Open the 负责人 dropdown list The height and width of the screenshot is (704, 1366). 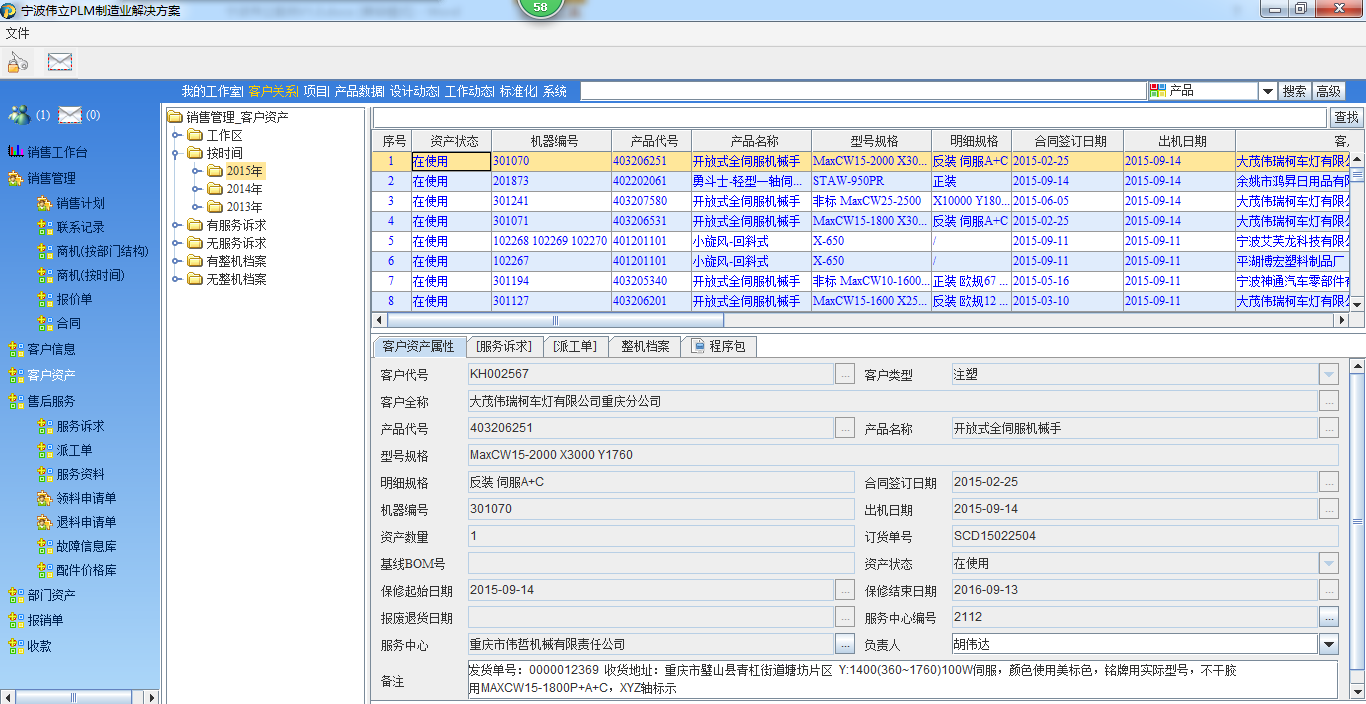[1328, 645]
